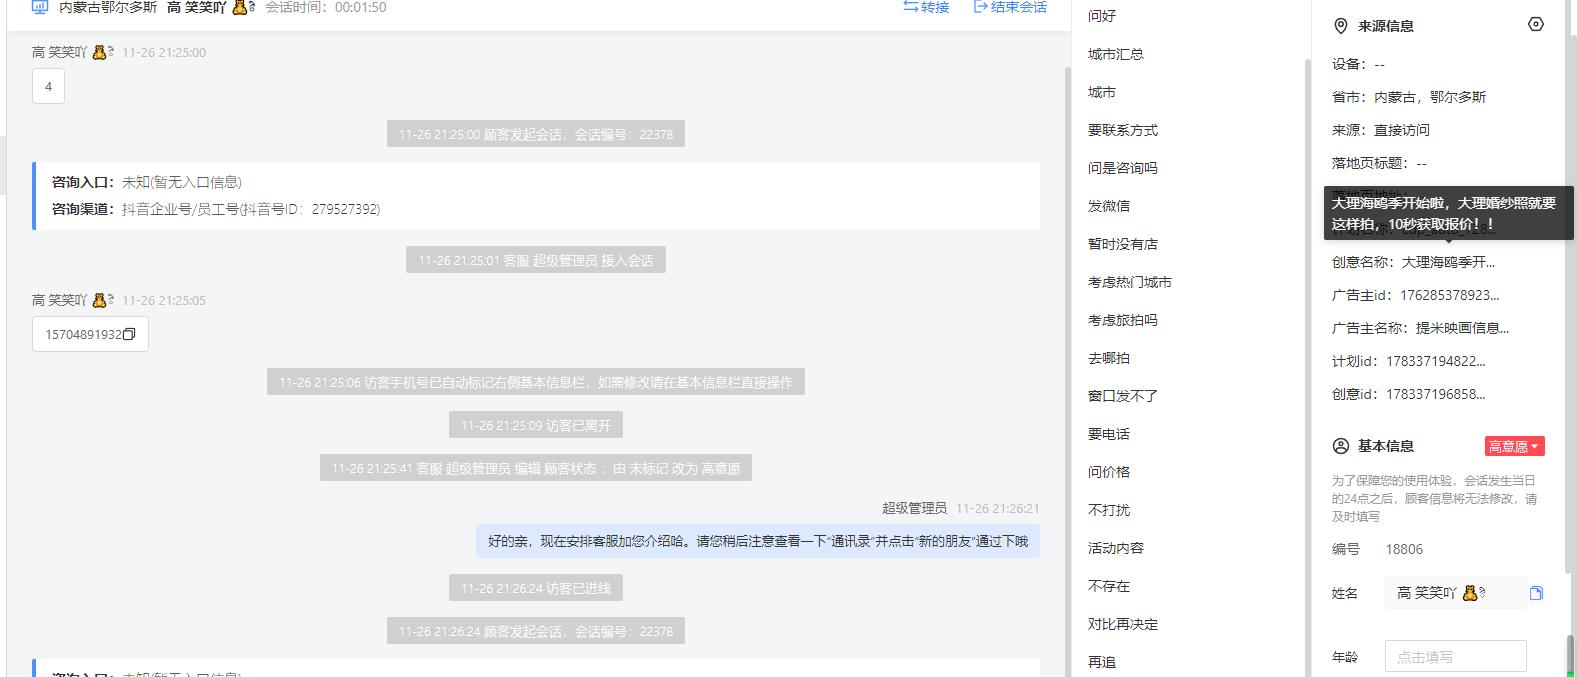Copy the customer name icon next to 姓名
Screen dimensions: 1577x677
tap(1536, 593)
